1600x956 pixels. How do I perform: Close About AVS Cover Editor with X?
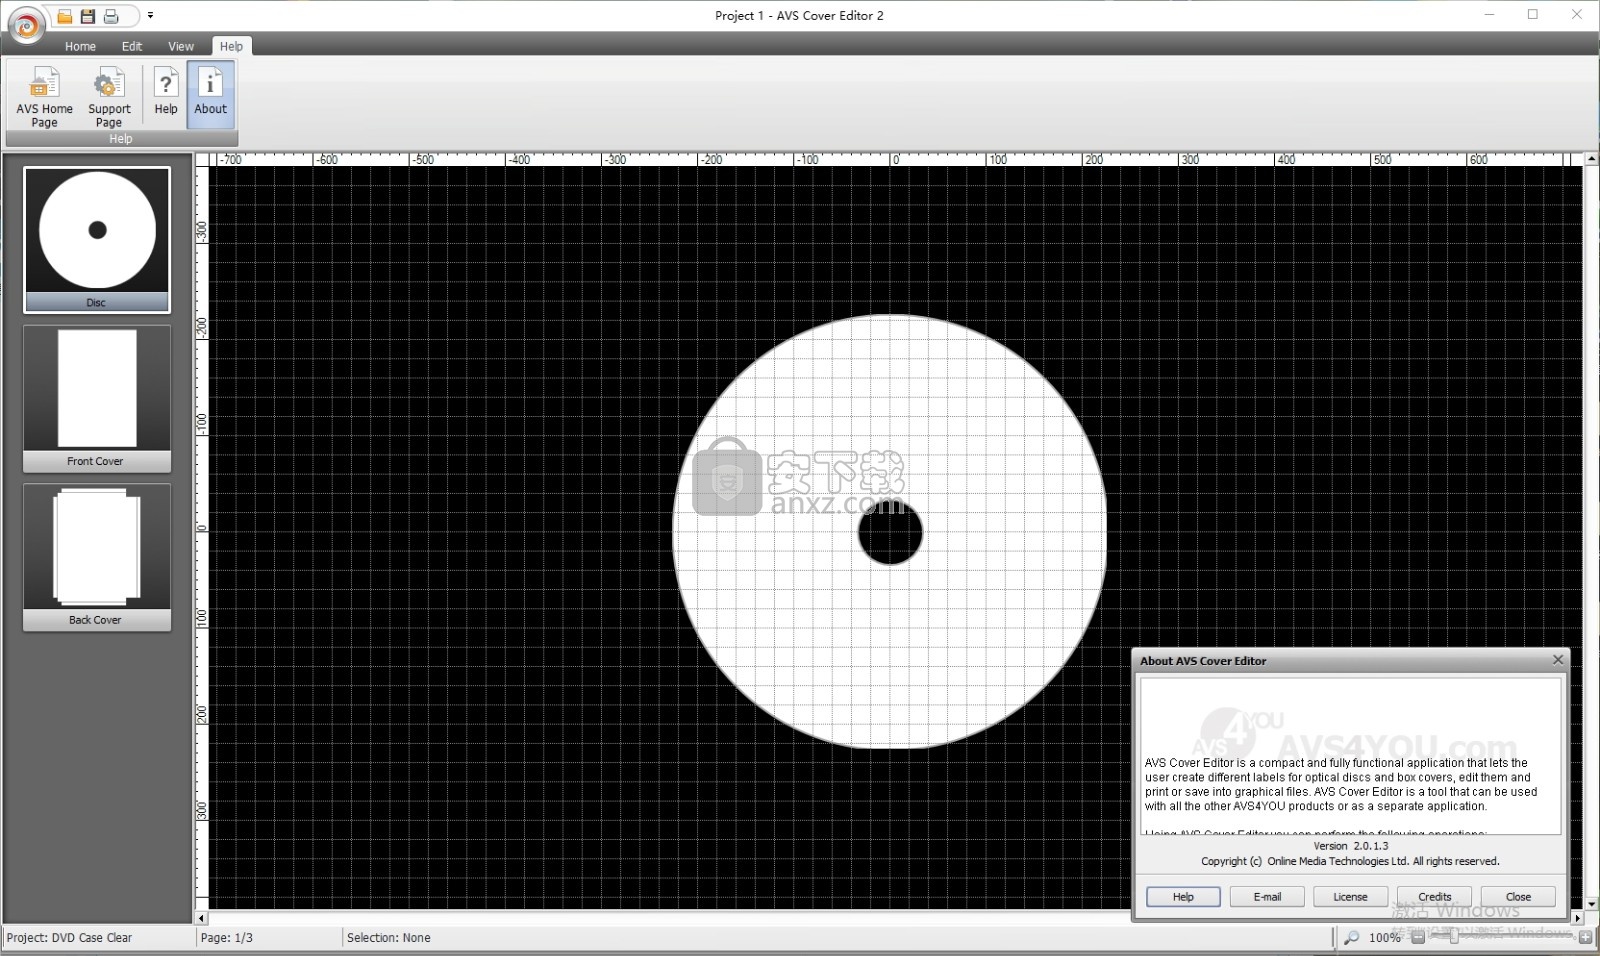[x=1557, y=660]
